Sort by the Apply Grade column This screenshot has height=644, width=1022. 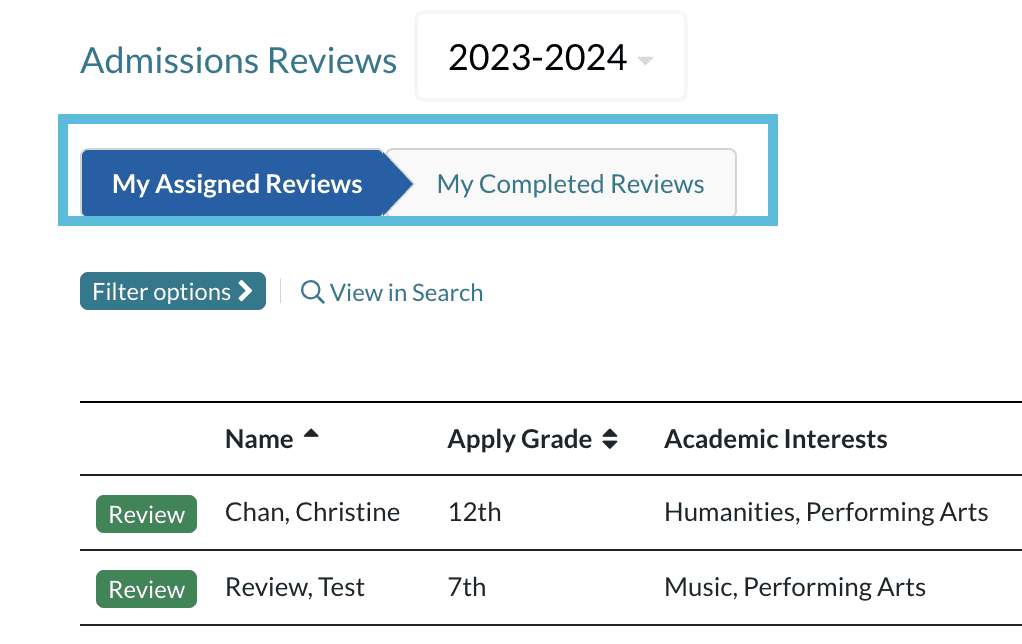(519, 439)
